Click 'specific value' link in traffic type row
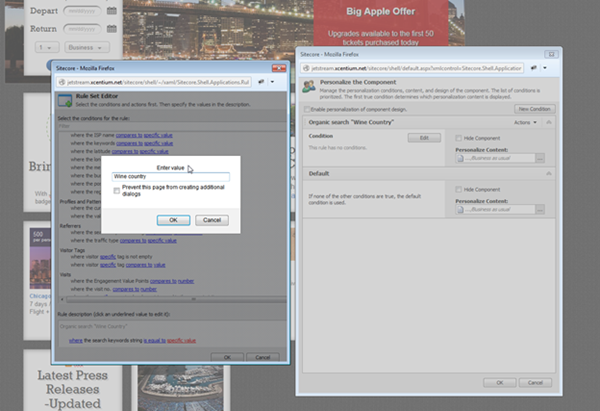Image resolution: width=600 pixels, height=411 pixels. (x=162, y=240)
